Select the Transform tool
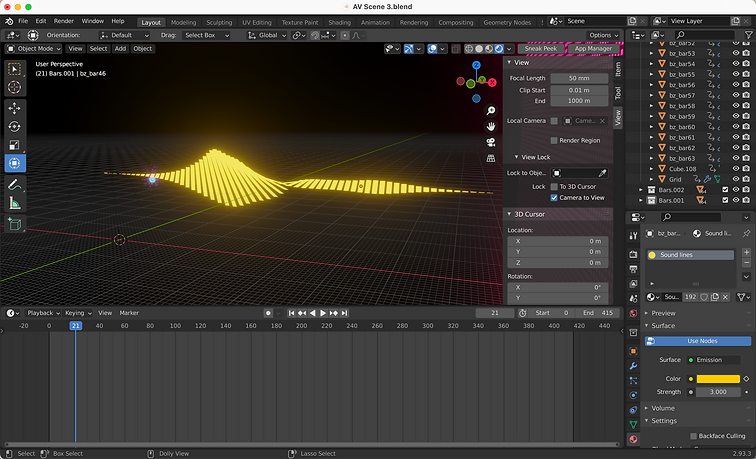 coord(15,163)
